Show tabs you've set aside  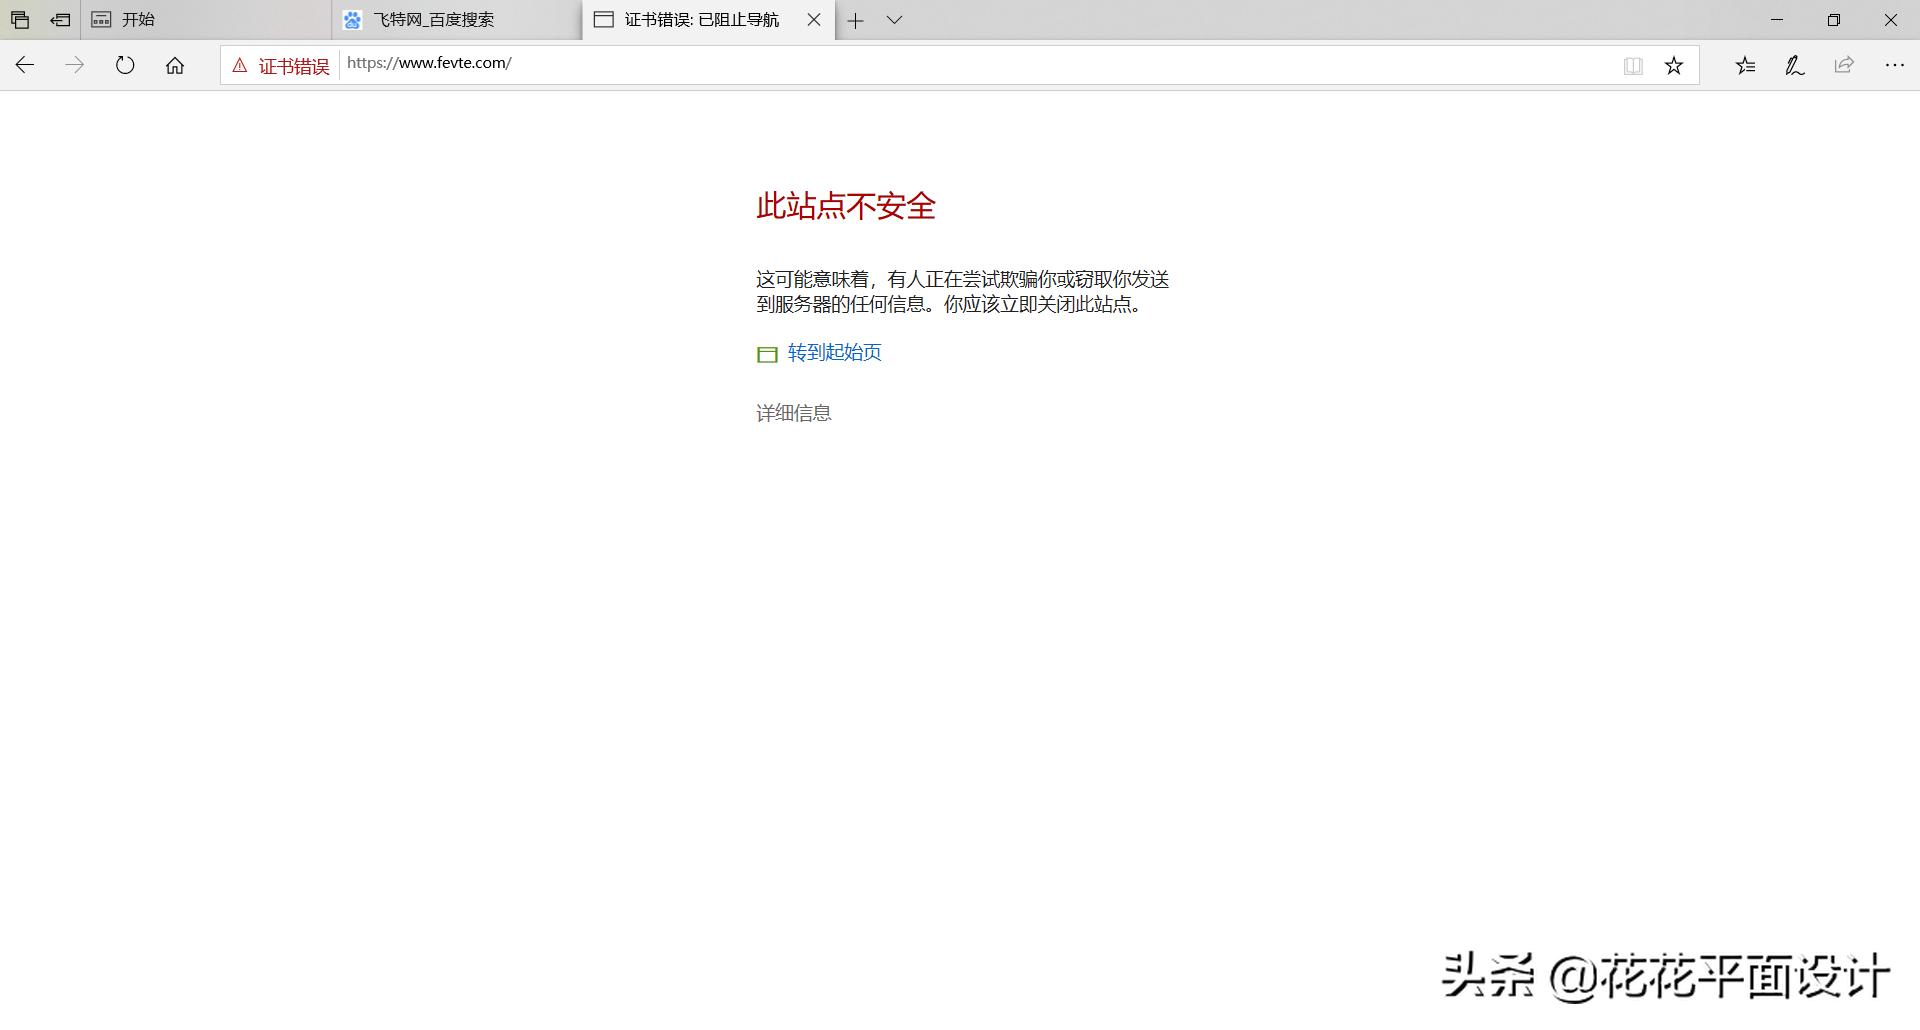click(x=59, y=19)
